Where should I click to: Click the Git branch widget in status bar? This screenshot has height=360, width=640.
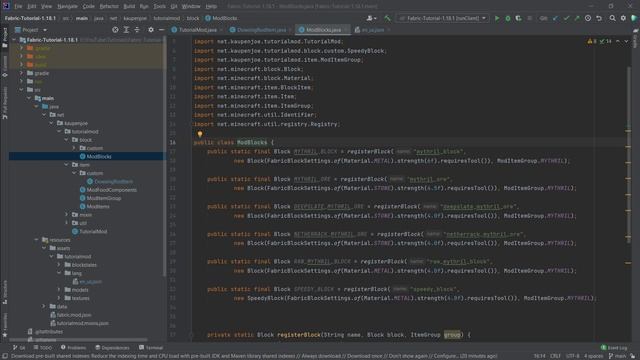pyautogui.click(x=618, y=356)
